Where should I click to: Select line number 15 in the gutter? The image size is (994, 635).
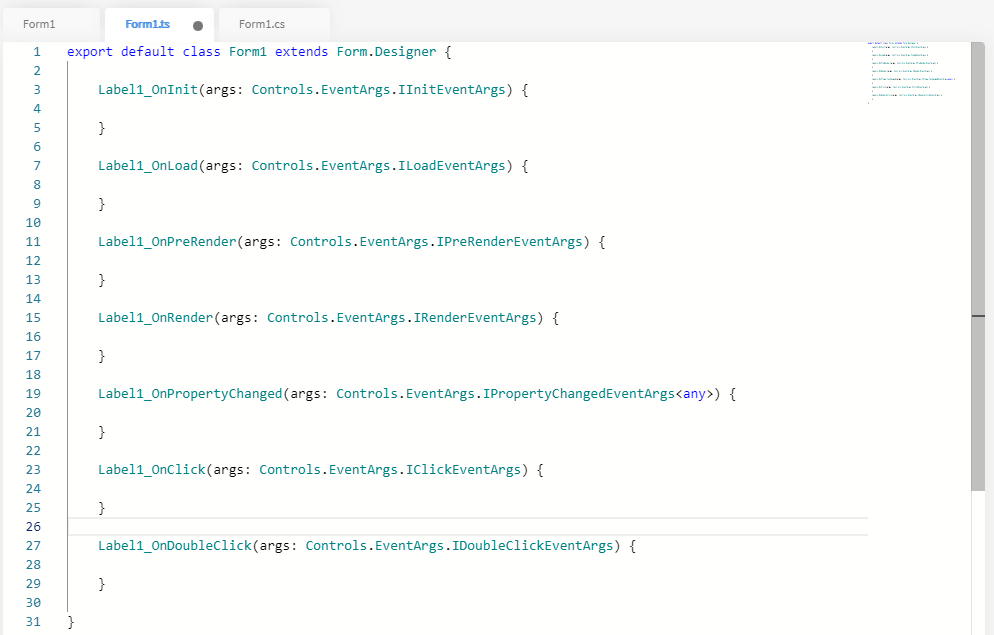[33, 318]
